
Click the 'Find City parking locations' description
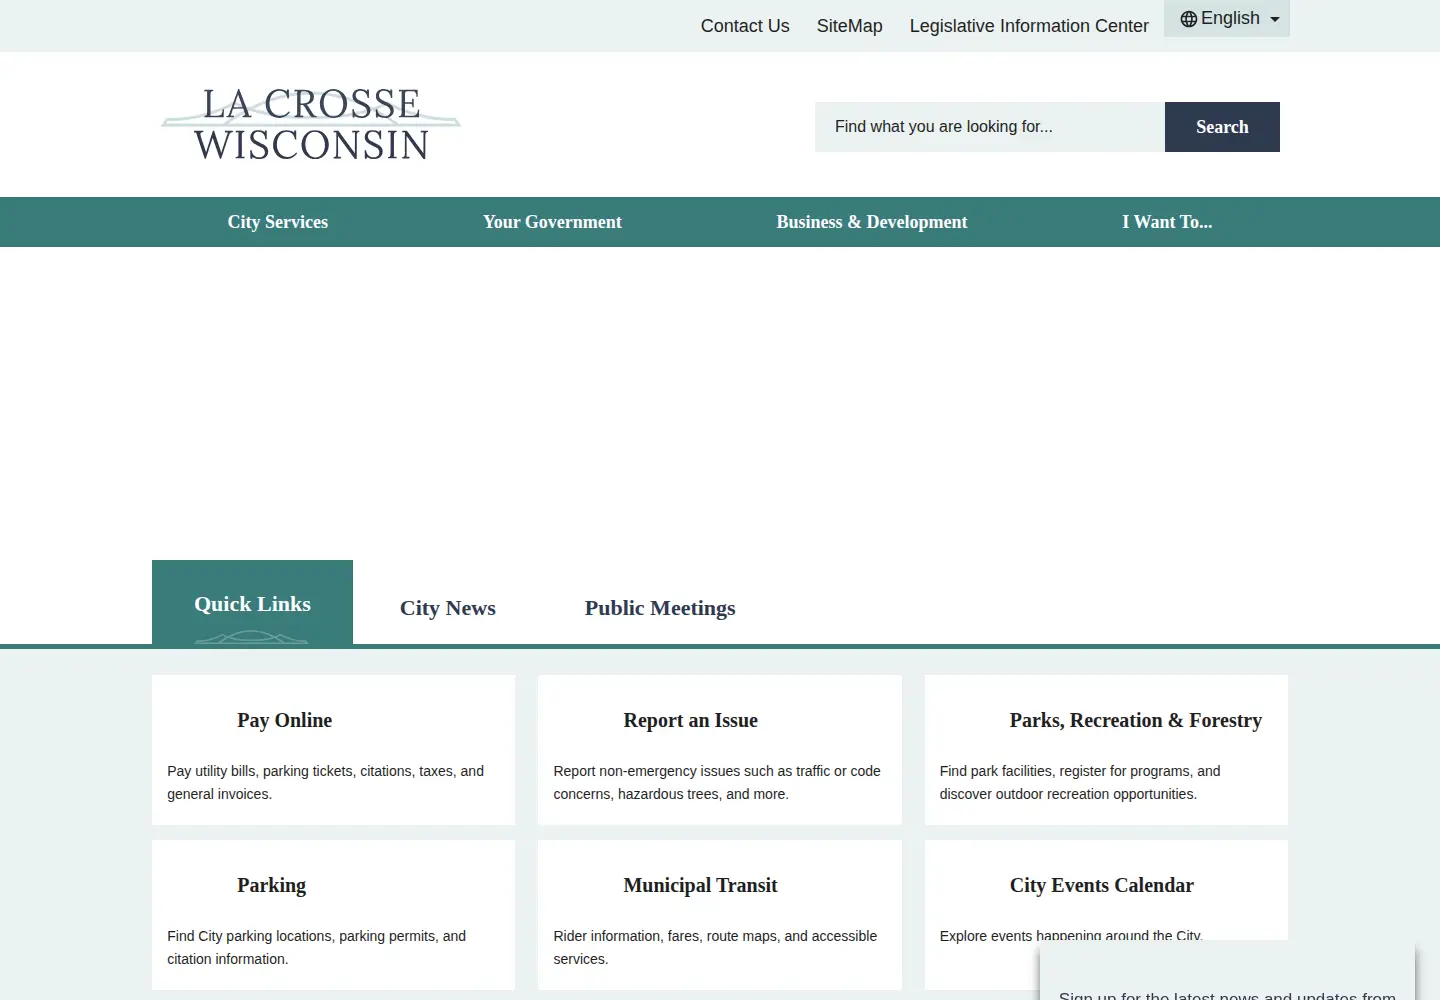pos(317,947)
